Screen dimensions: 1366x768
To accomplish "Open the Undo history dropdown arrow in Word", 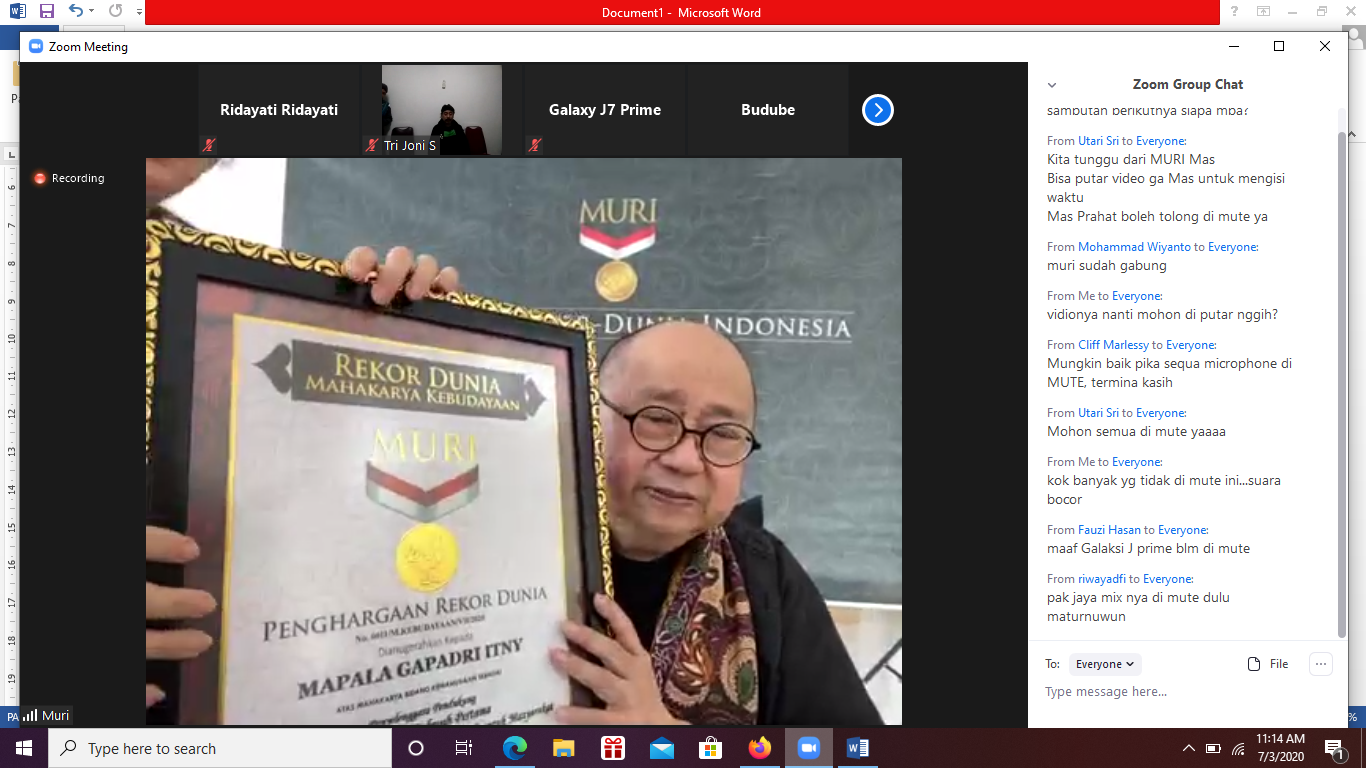I will (91, 11).
